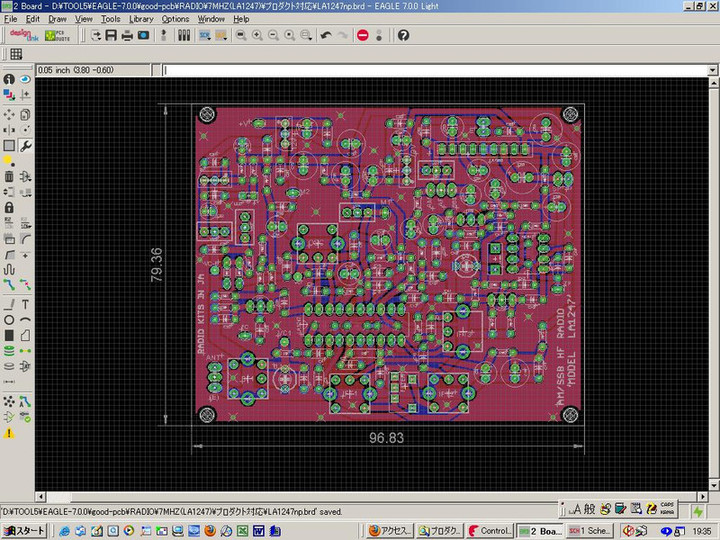The width and height of the screenshot is (720, 540).
Task: Select the Info tool icon
Action: tap(9, 79)
